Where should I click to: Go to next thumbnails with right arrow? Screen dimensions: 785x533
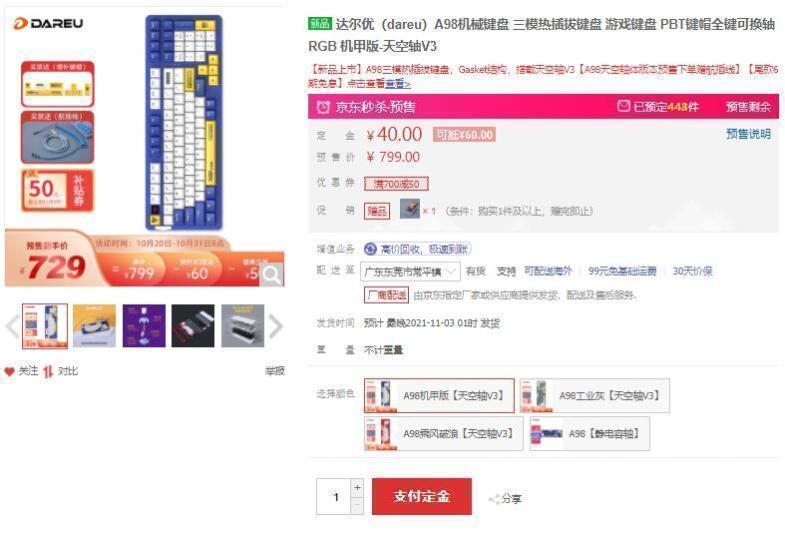276,326
